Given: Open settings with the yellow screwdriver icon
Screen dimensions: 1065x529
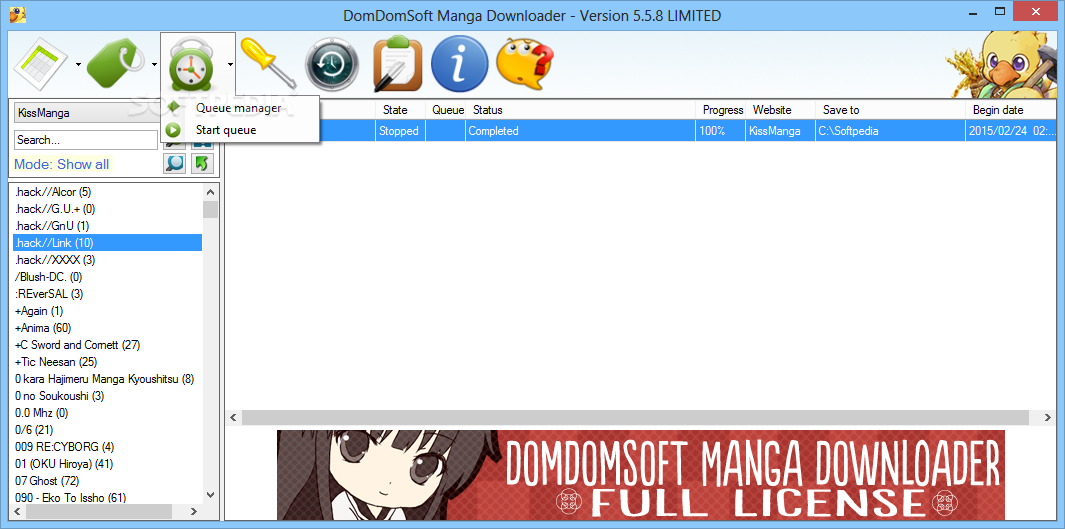Looking at the screenshot, I should (x=270, y=62).
